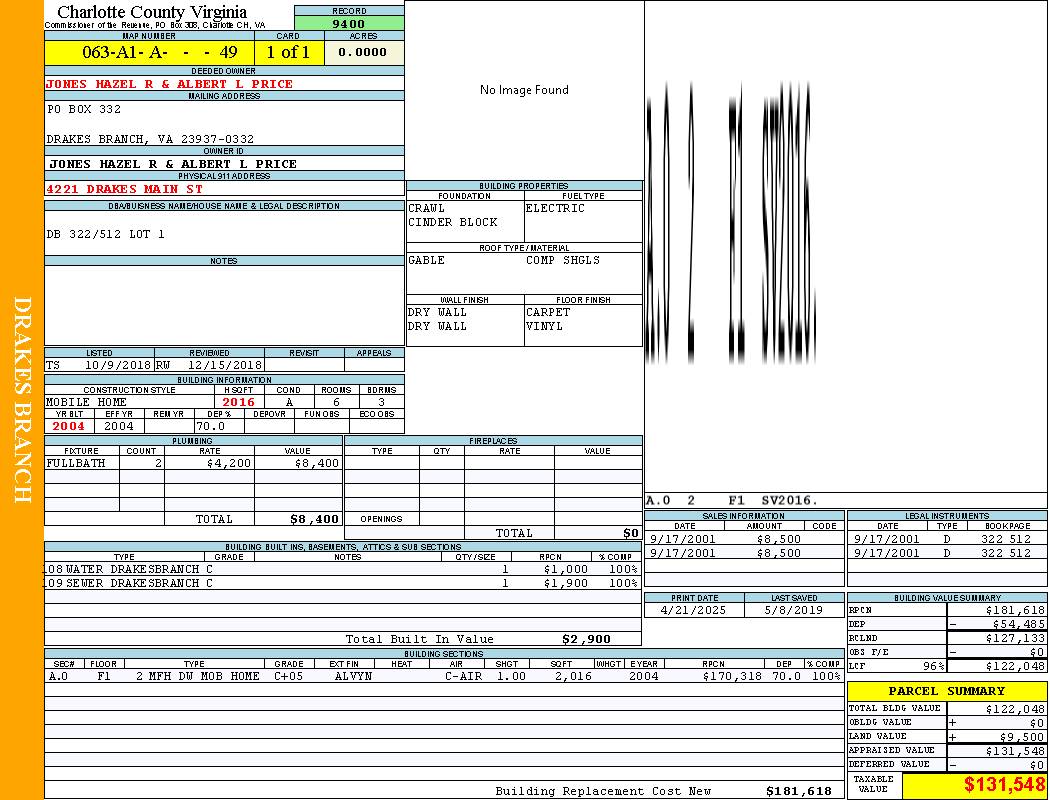Click Total Built In Value $2,900
Image resolution: width=1050 pixels, height=800 pixels.
[586, 639]
